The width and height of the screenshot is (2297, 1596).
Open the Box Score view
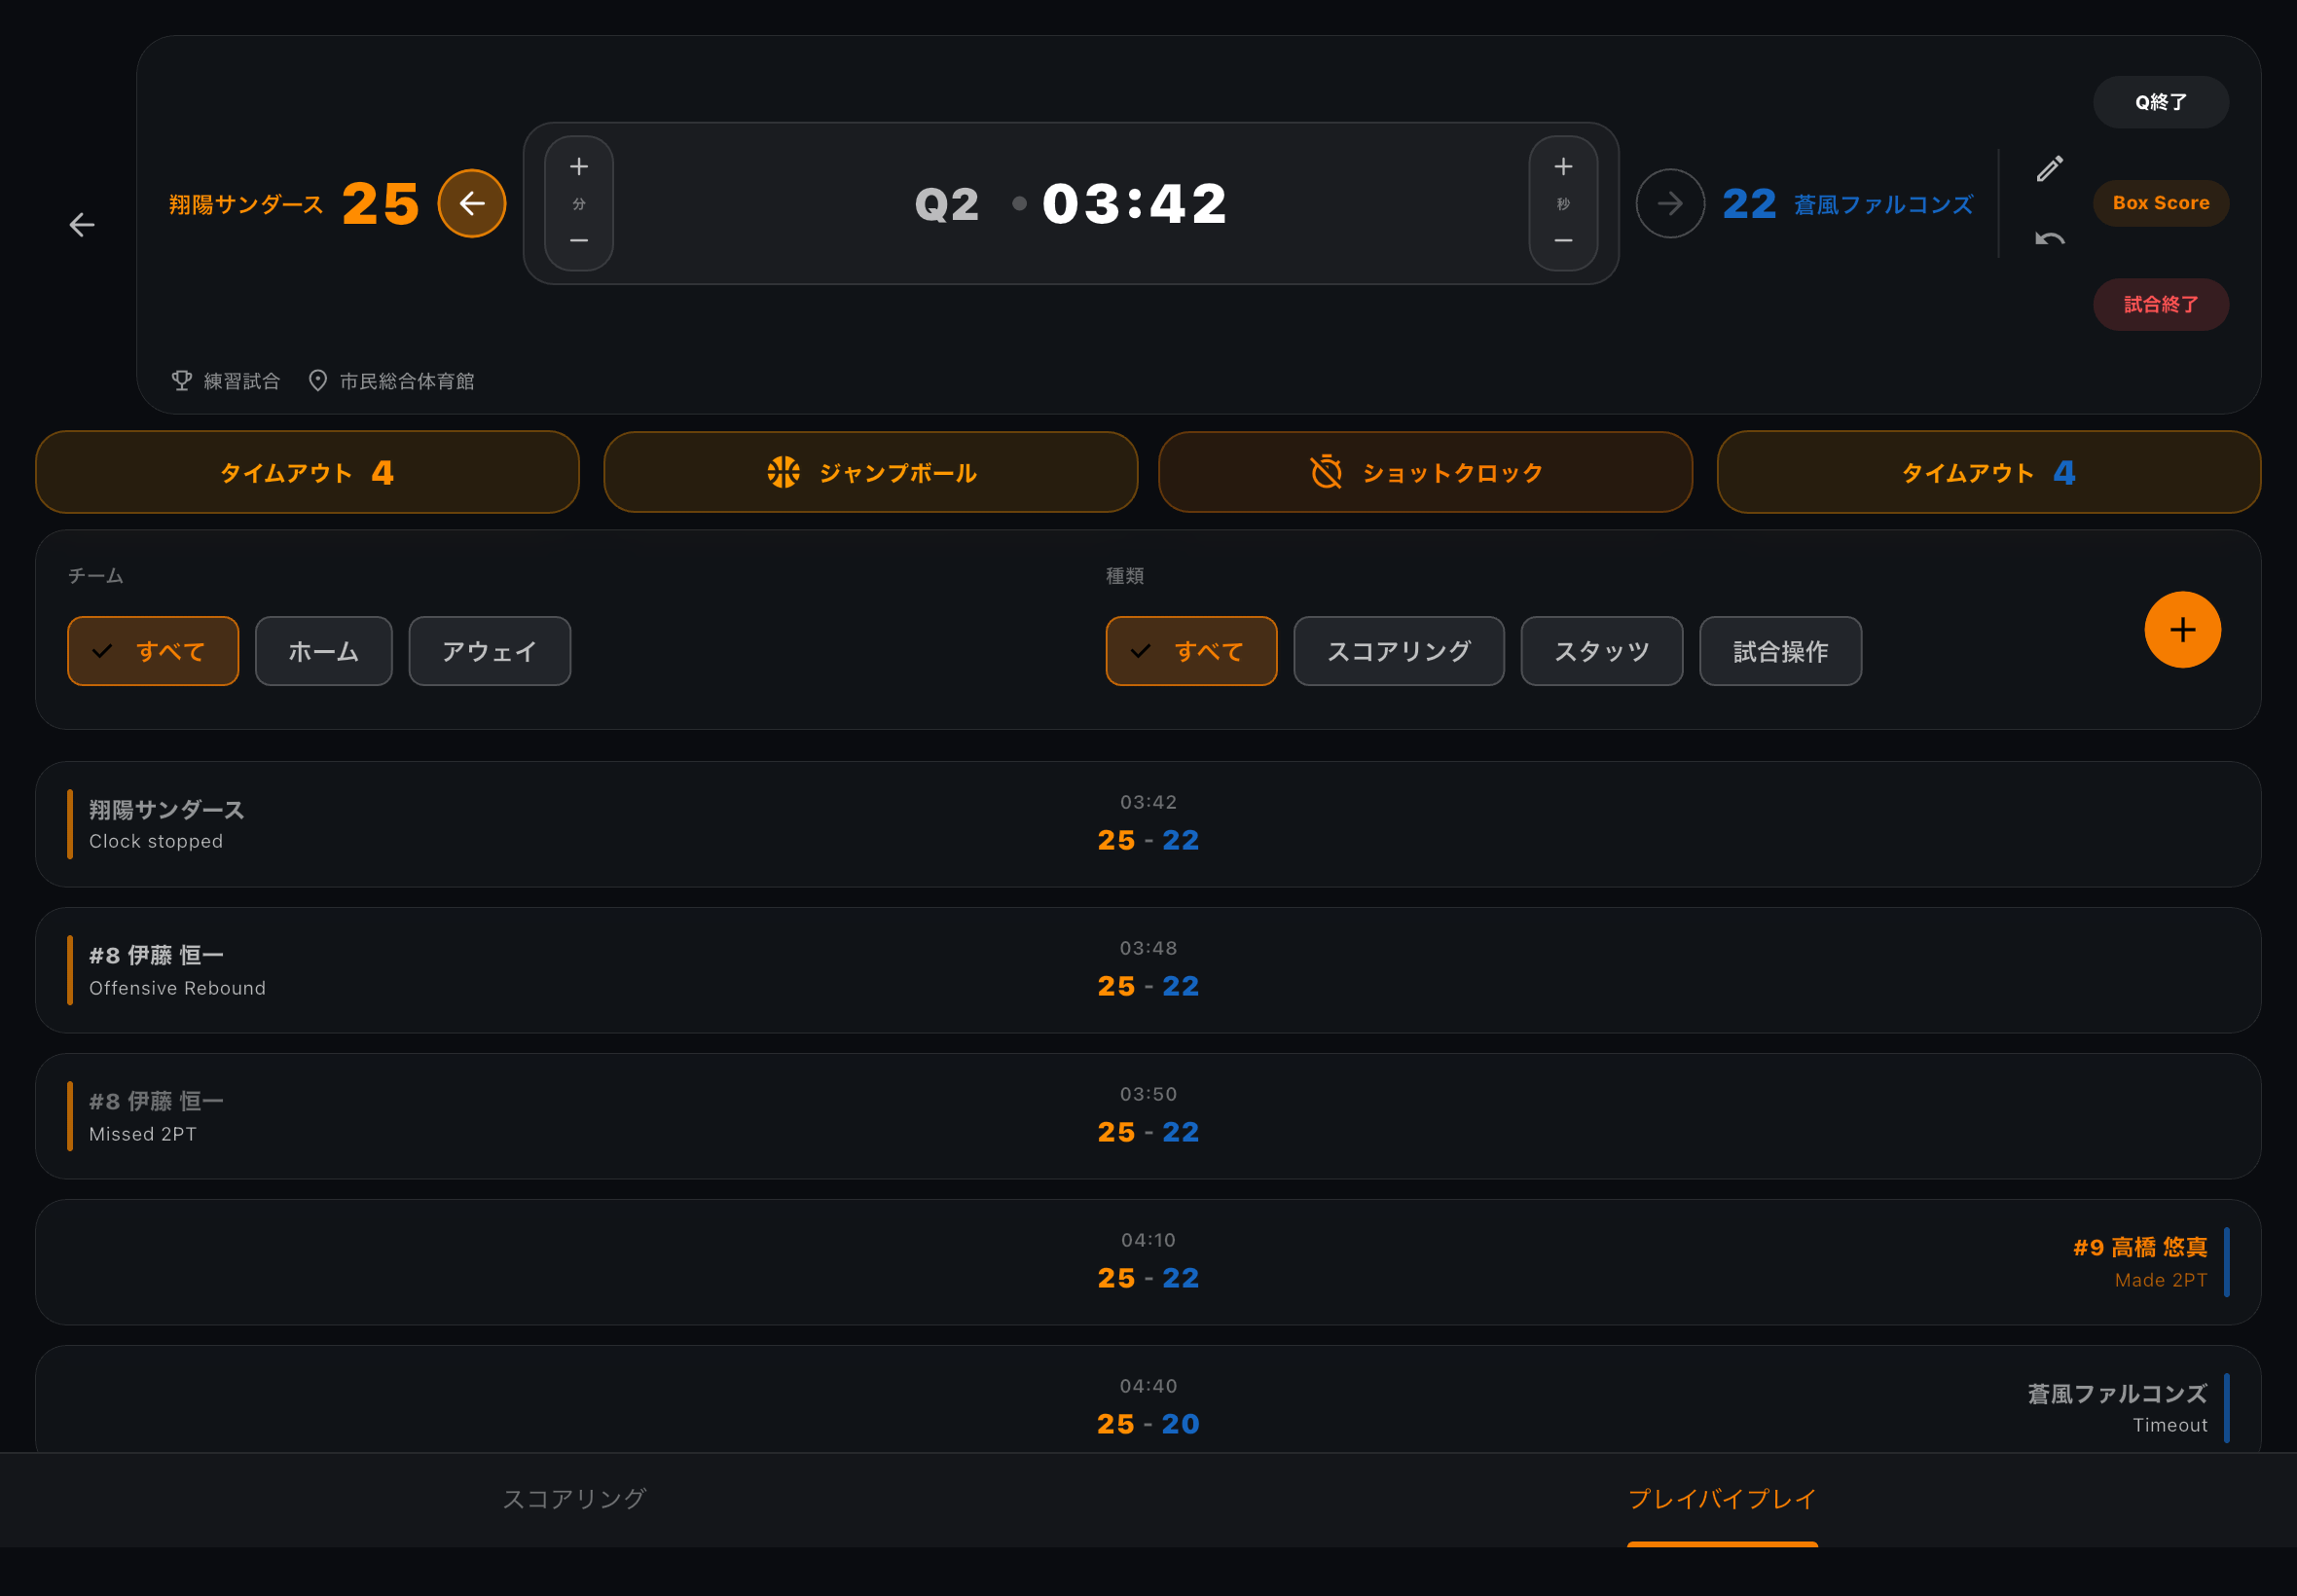[x=2160, y=203]
